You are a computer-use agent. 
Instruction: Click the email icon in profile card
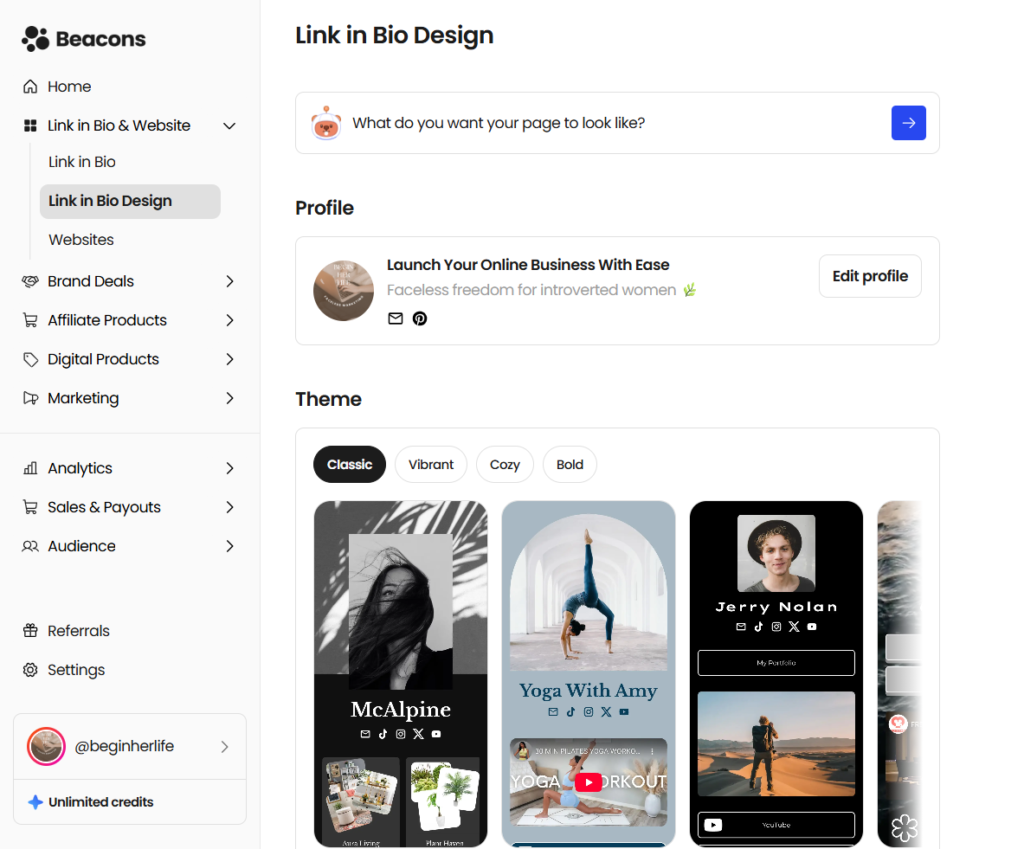point(395,318)
